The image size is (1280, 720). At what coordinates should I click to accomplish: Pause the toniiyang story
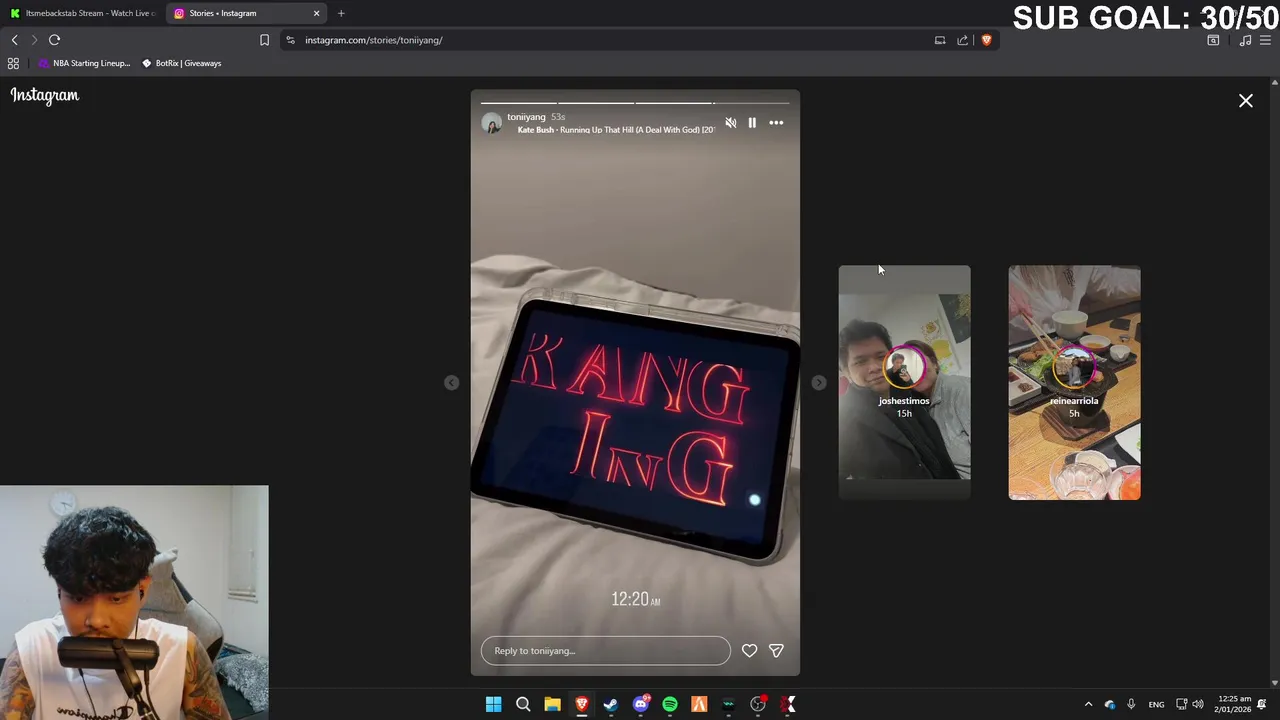pyautogui.click(x=752, y=123)
